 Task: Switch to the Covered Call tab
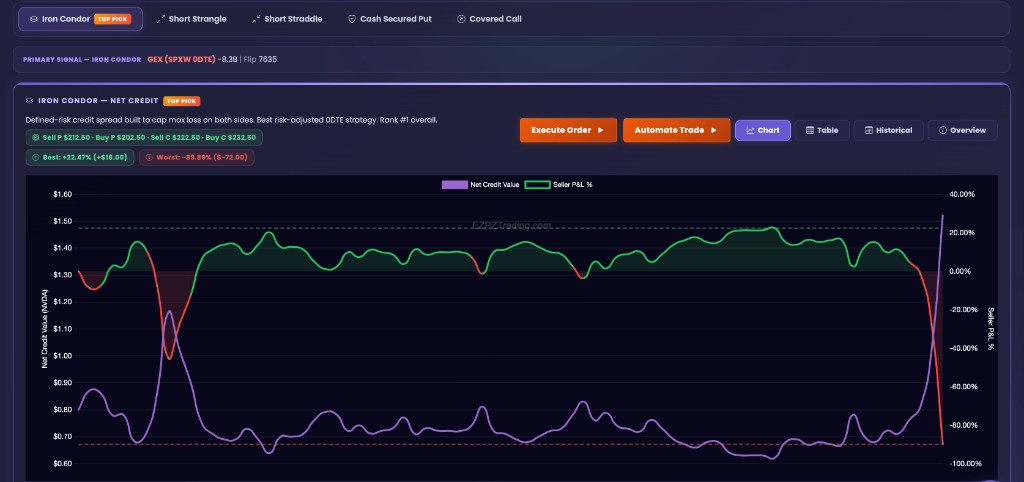click(x=489, y=19)
